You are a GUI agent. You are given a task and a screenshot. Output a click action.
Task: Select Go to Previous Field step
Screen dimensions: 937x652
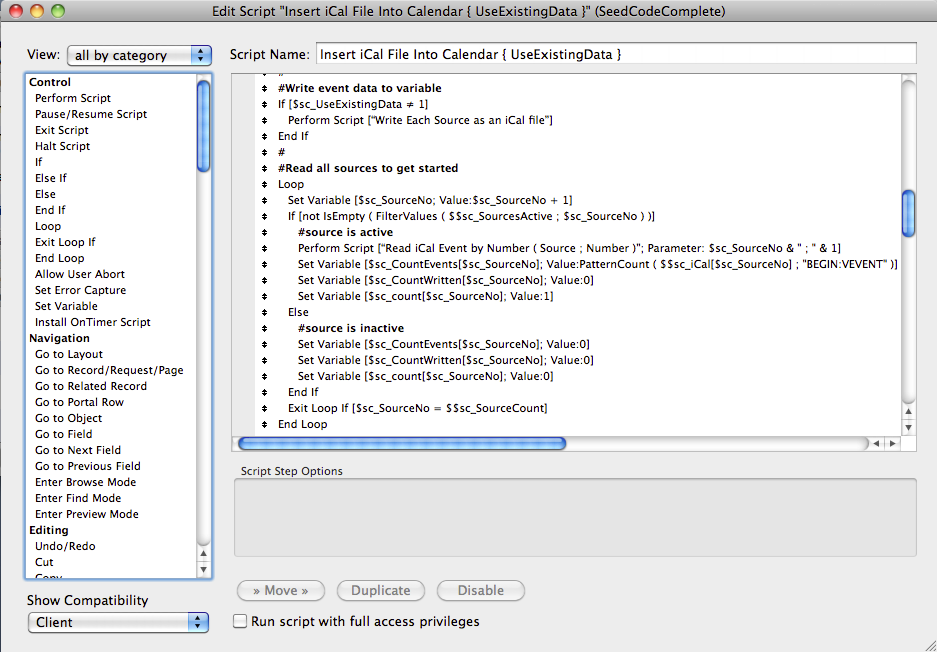(88, 466)
